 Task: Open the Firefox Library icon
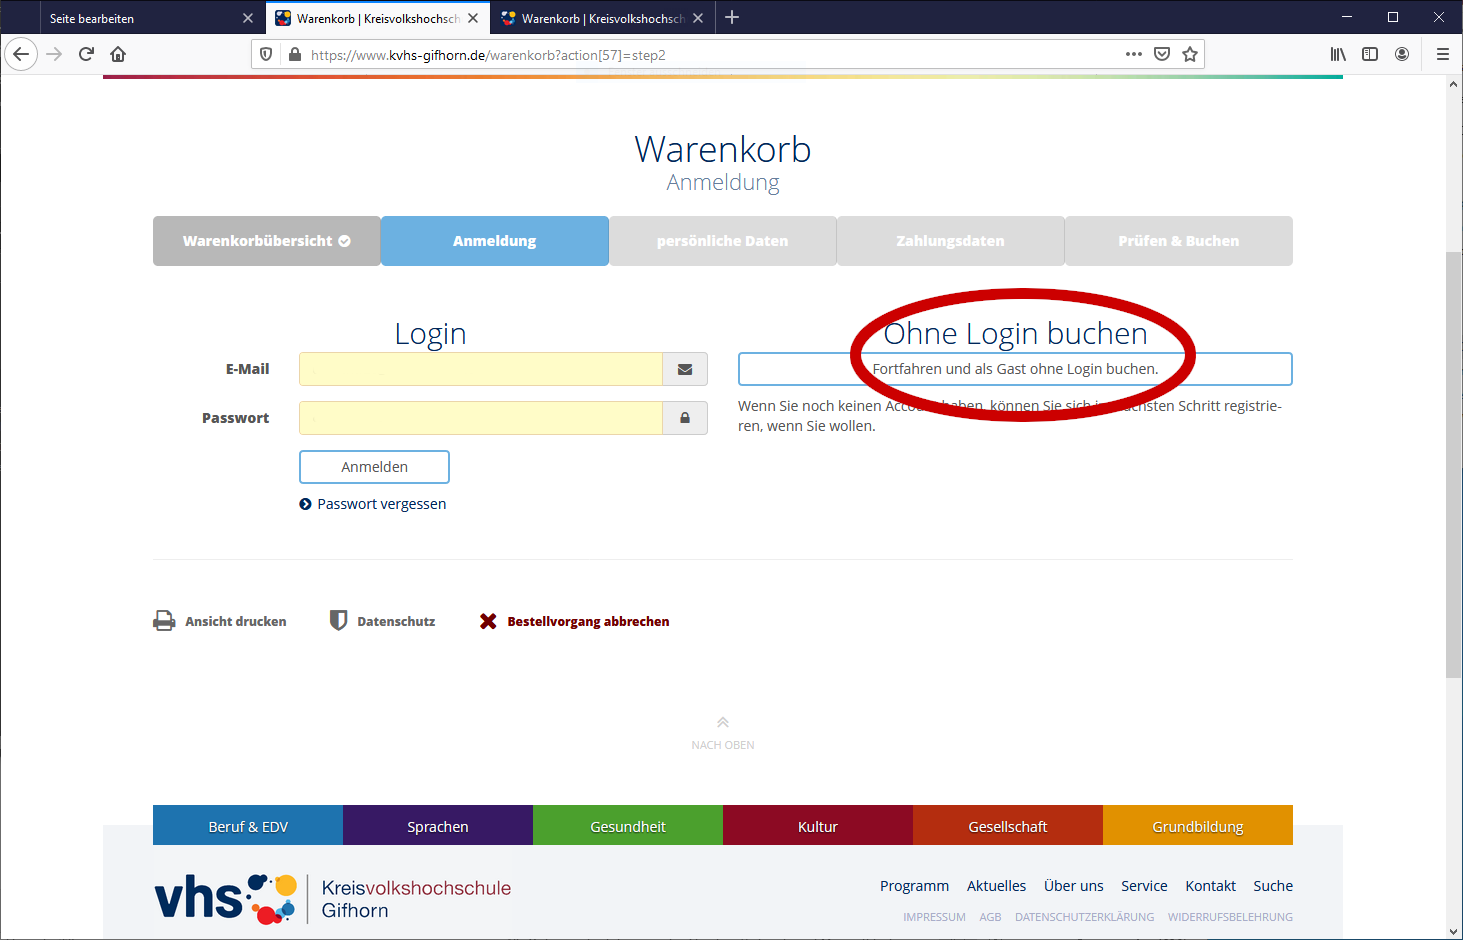click(1338, 54)
